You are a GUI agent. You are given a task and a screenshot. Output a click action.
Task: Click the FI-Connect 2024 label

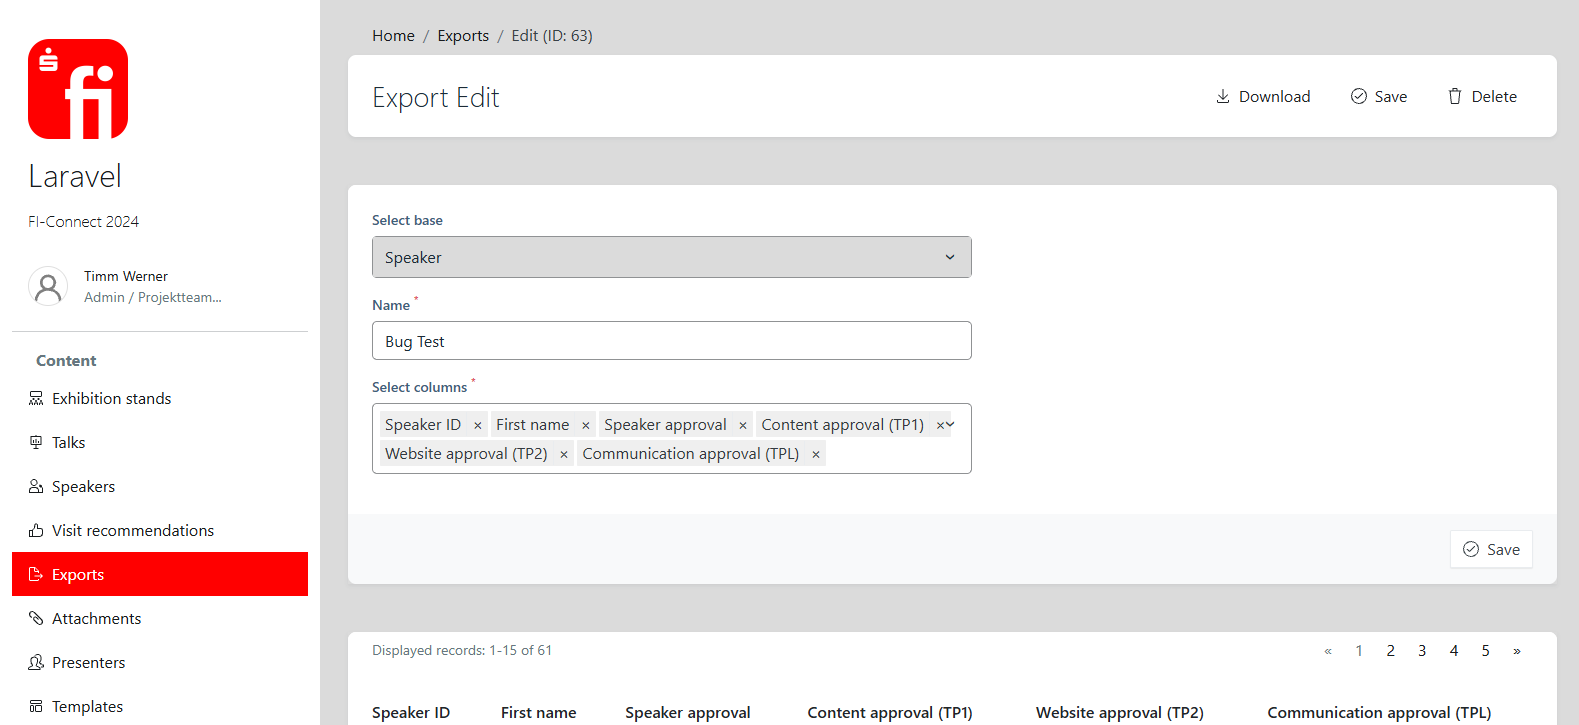click(83, 222)
